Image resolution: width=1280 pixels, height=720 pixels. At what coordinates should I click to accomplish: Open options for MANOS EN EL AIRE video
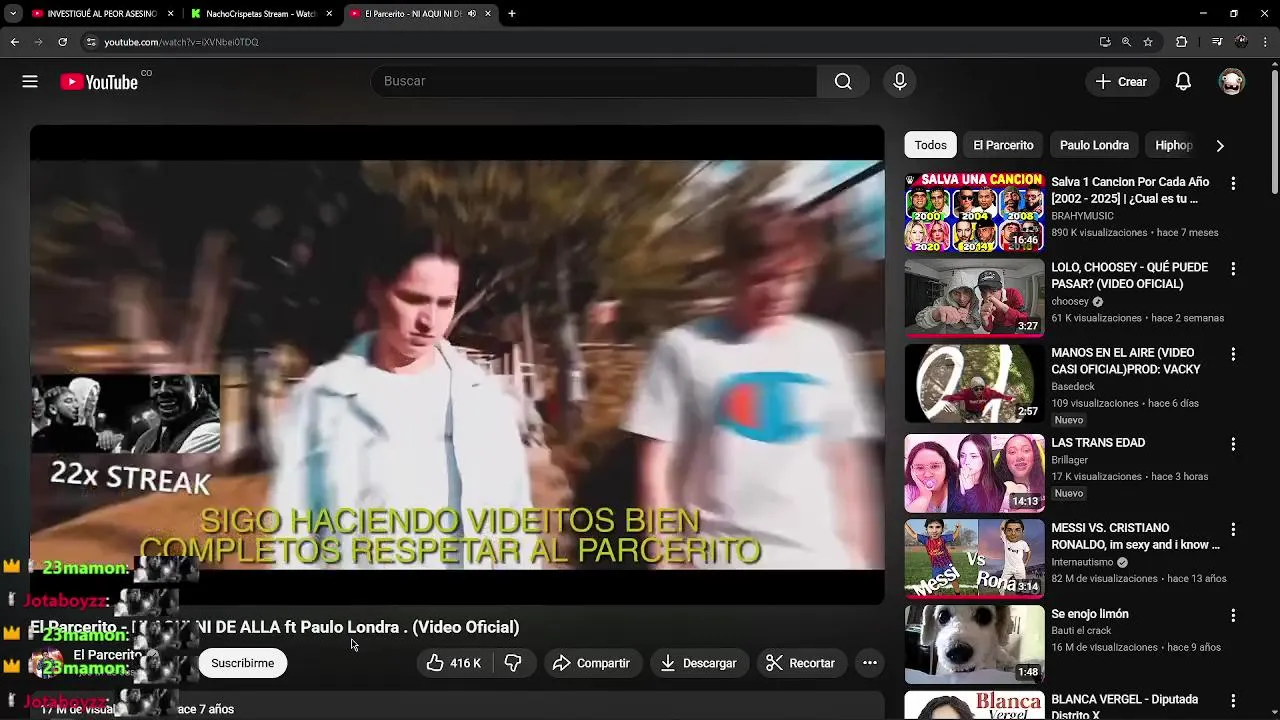1233,354
